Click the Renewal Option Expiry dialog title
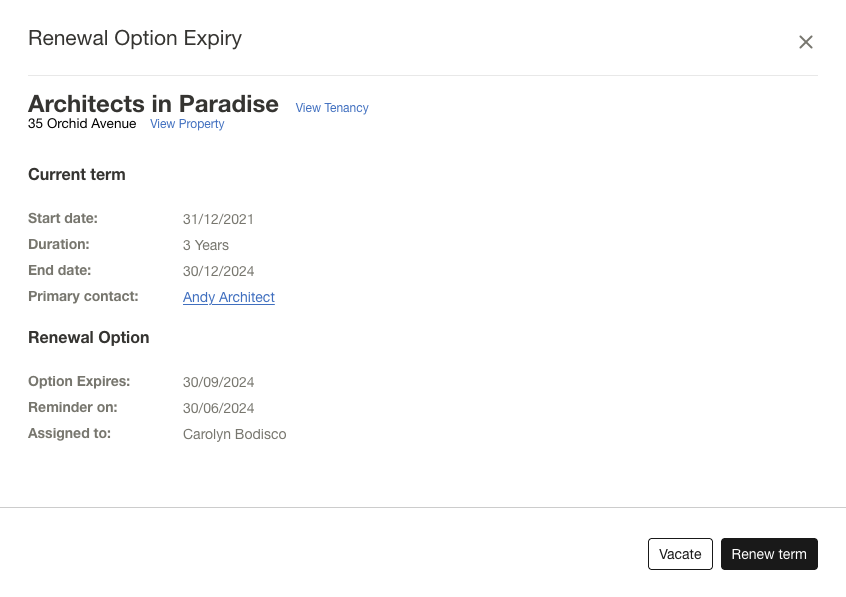 (135, 38)
